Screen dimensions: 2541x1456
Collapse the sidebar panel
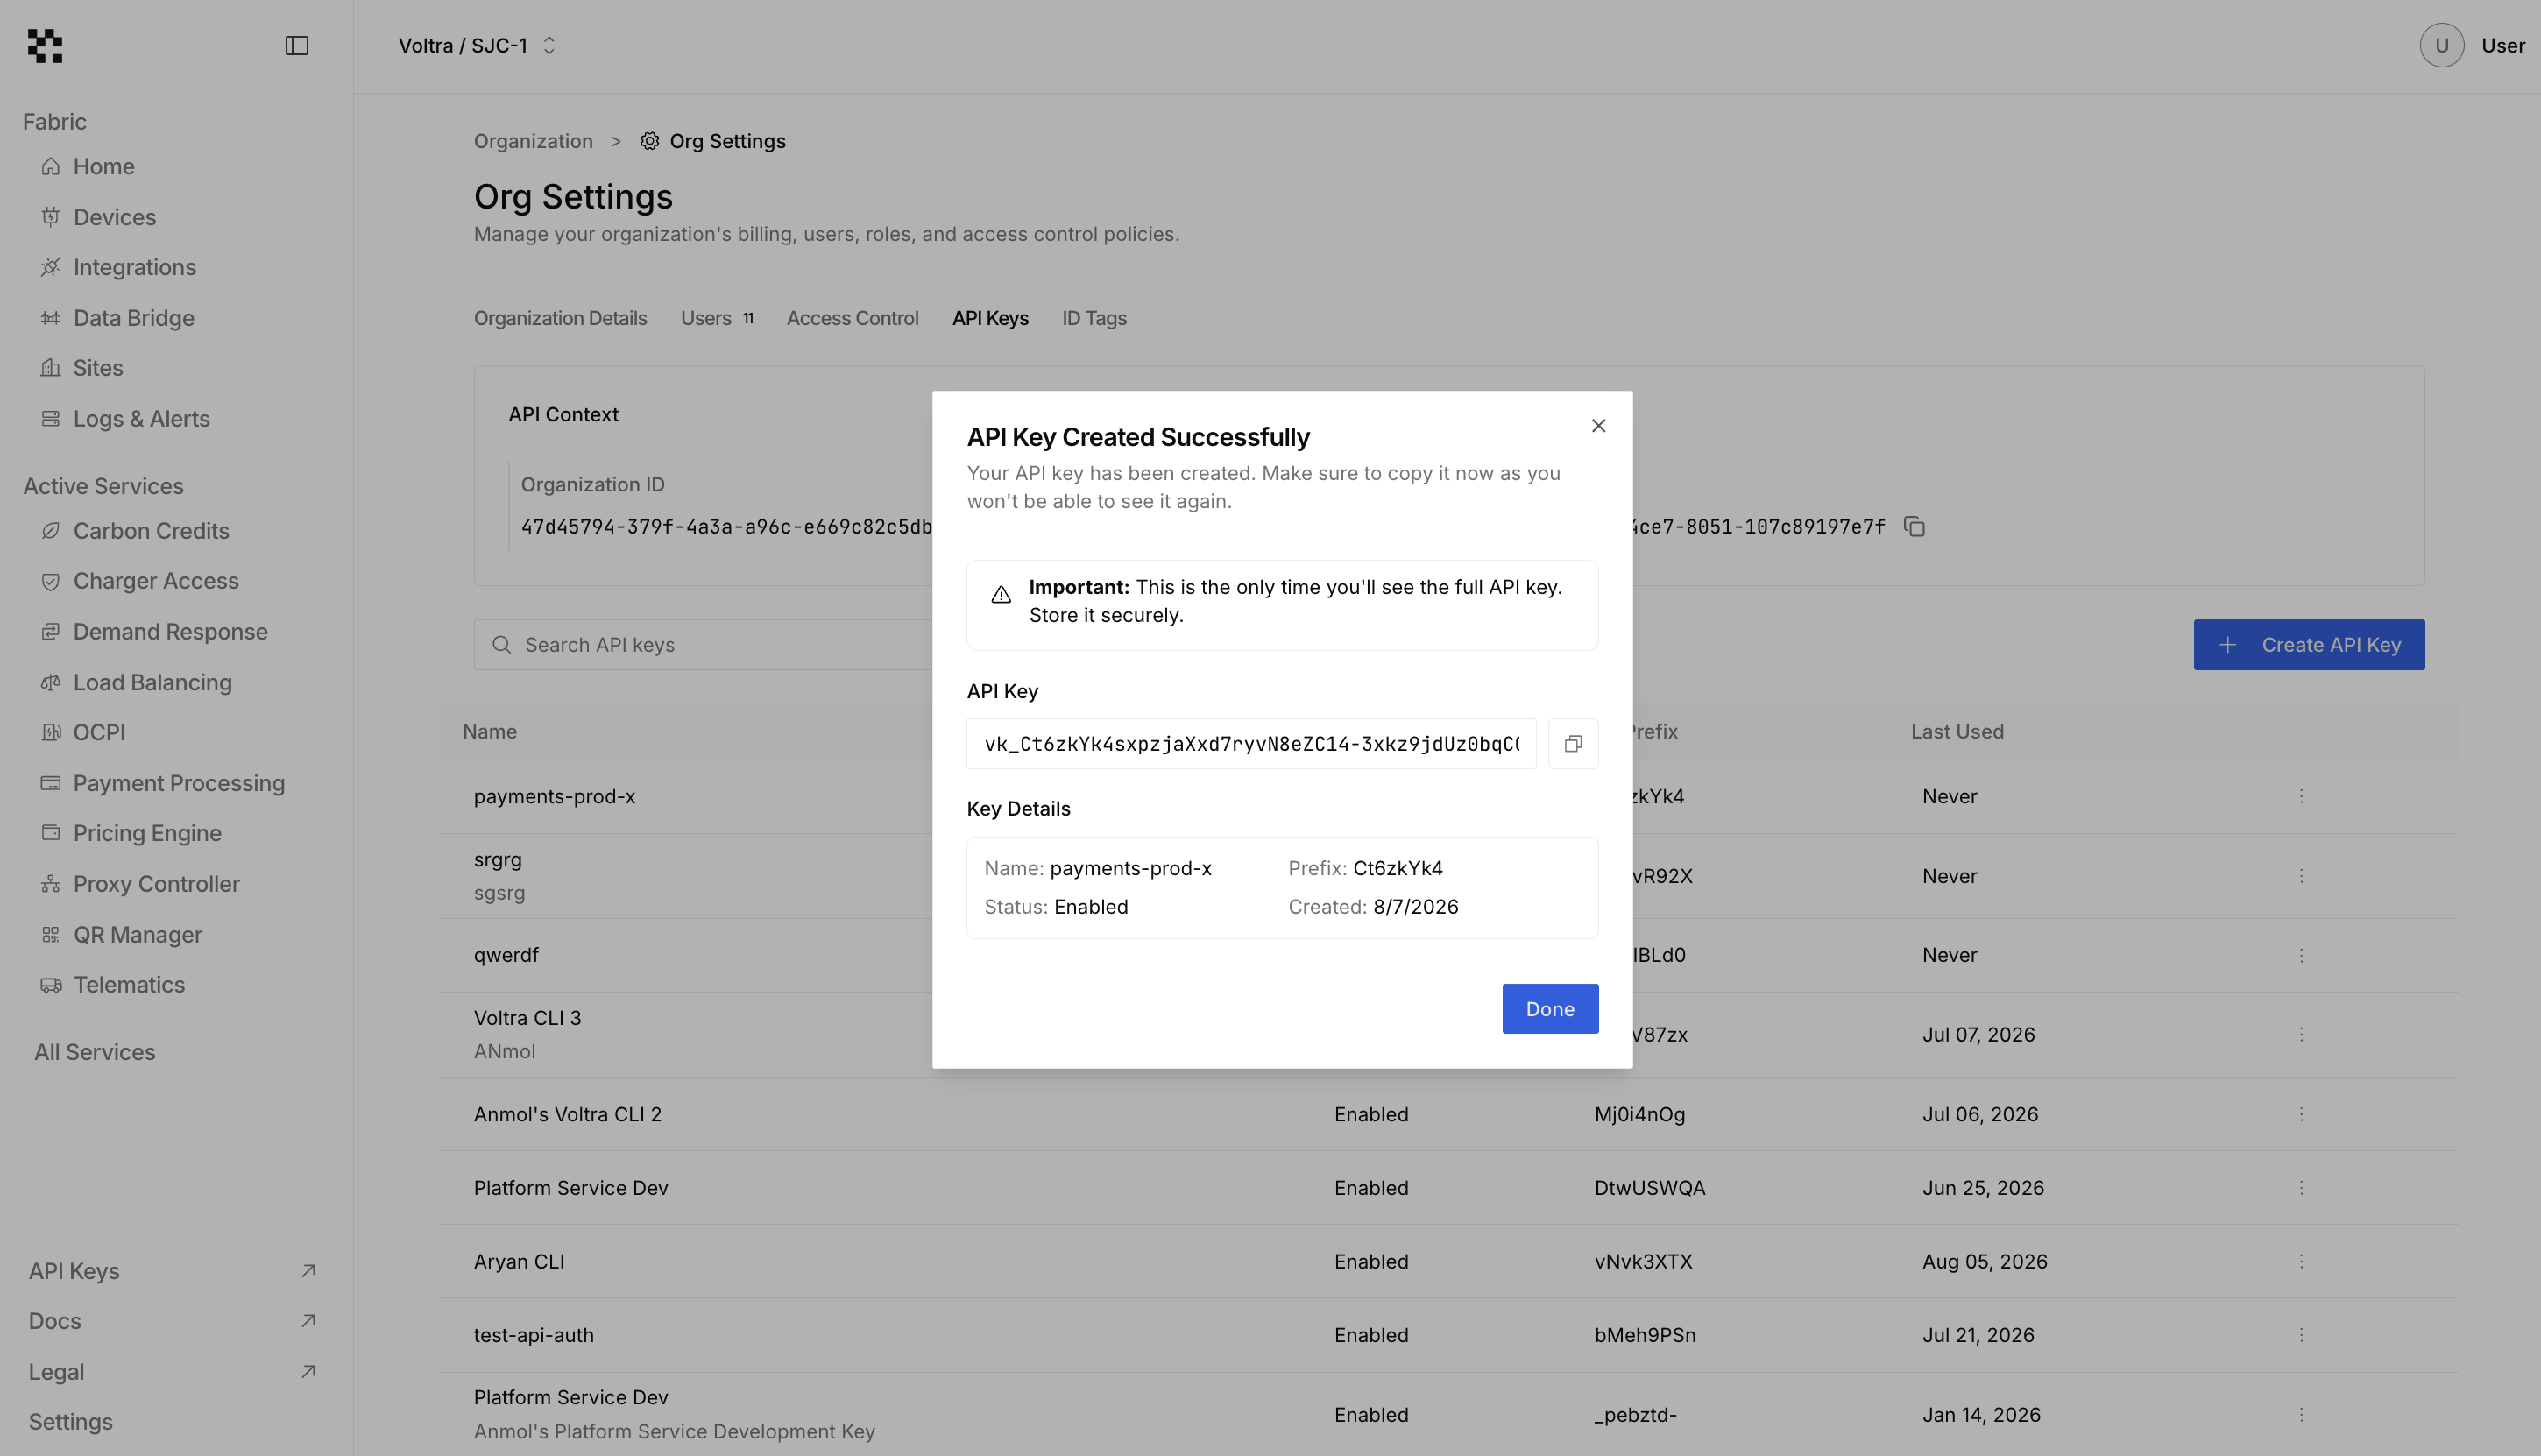point(297,46)
